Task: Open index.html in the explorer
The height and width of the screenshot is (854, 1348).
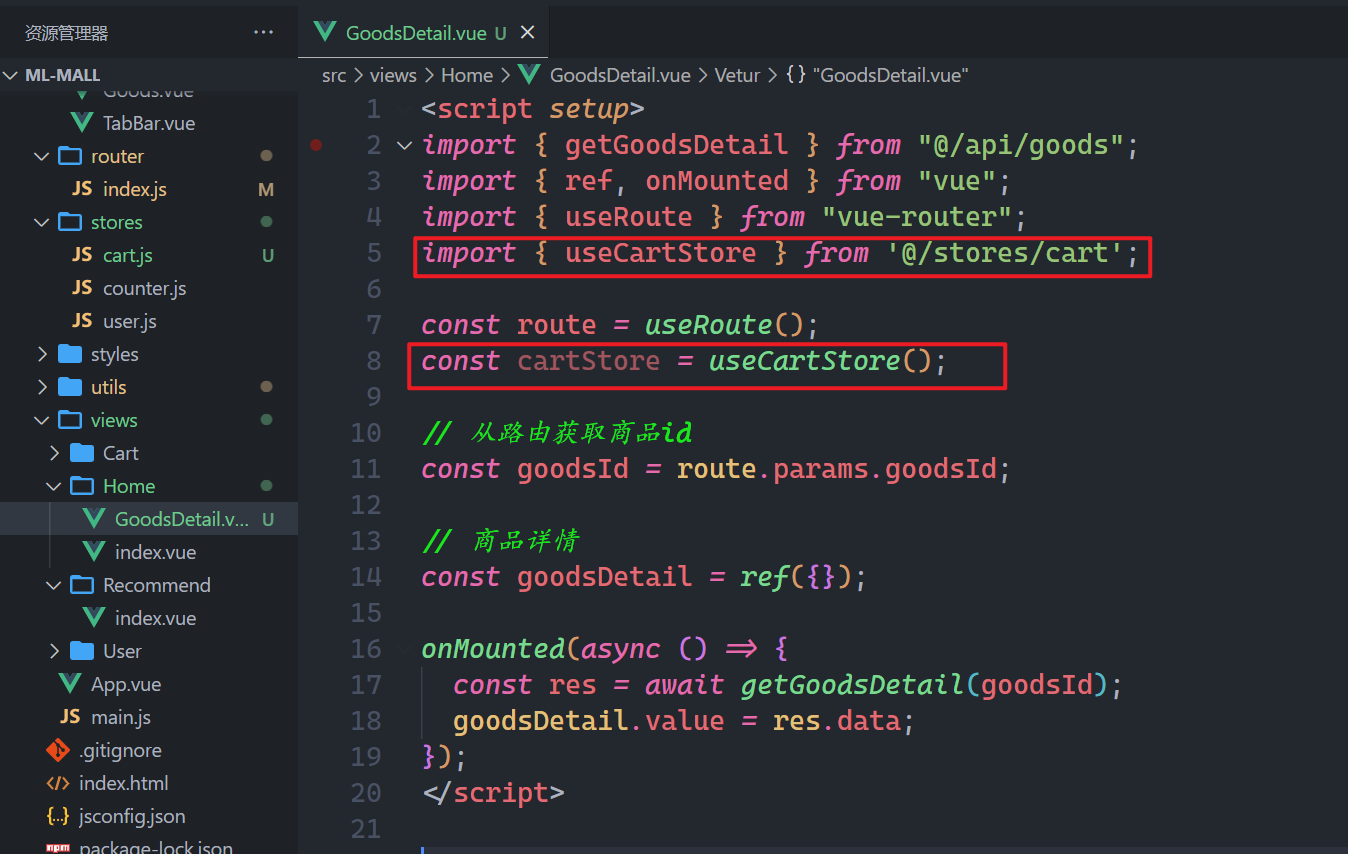Action: (x=124, y=783)
